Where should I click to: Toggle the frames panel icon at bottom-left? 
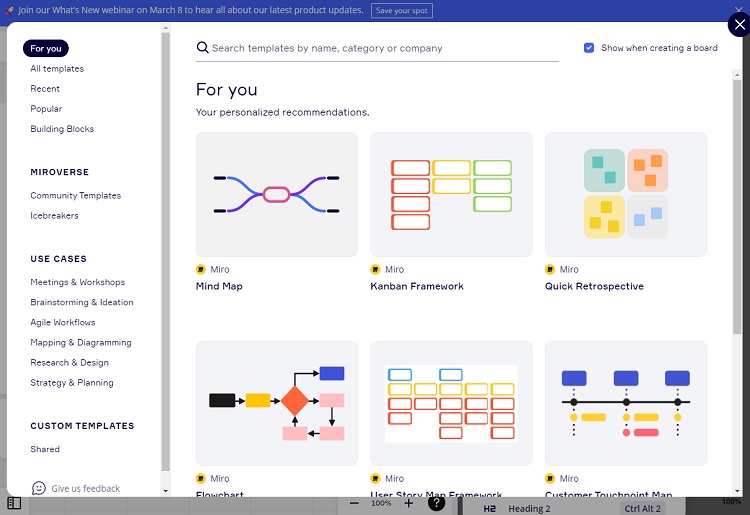(x=14, y=503)
